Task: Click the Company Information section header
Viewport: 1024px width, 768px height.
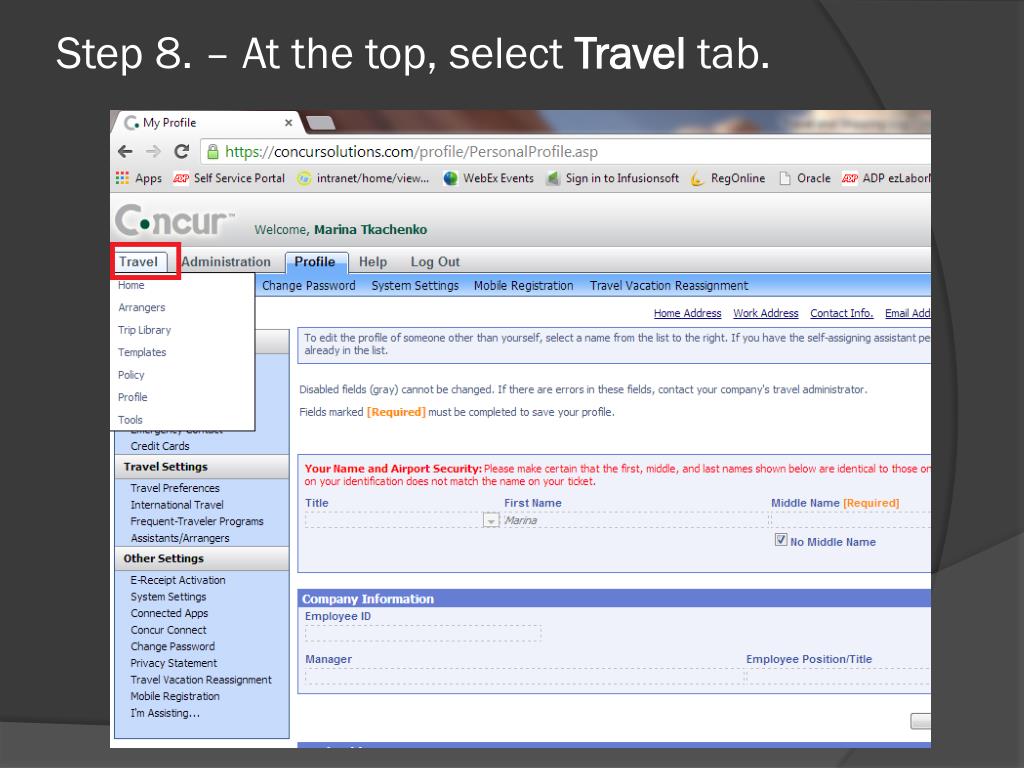Action: click(614, 599)
